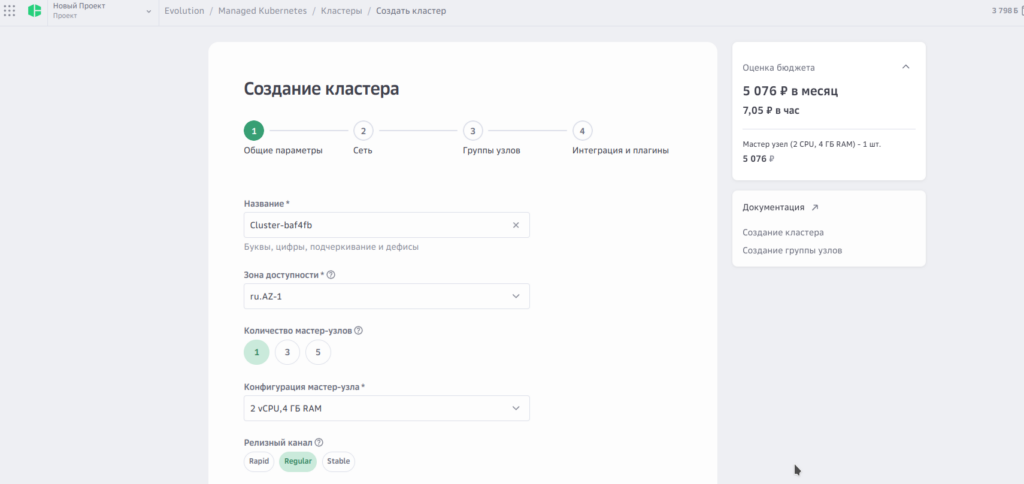
Task: Click the green Cloud logo icon
Action: (x=34, y=11)
